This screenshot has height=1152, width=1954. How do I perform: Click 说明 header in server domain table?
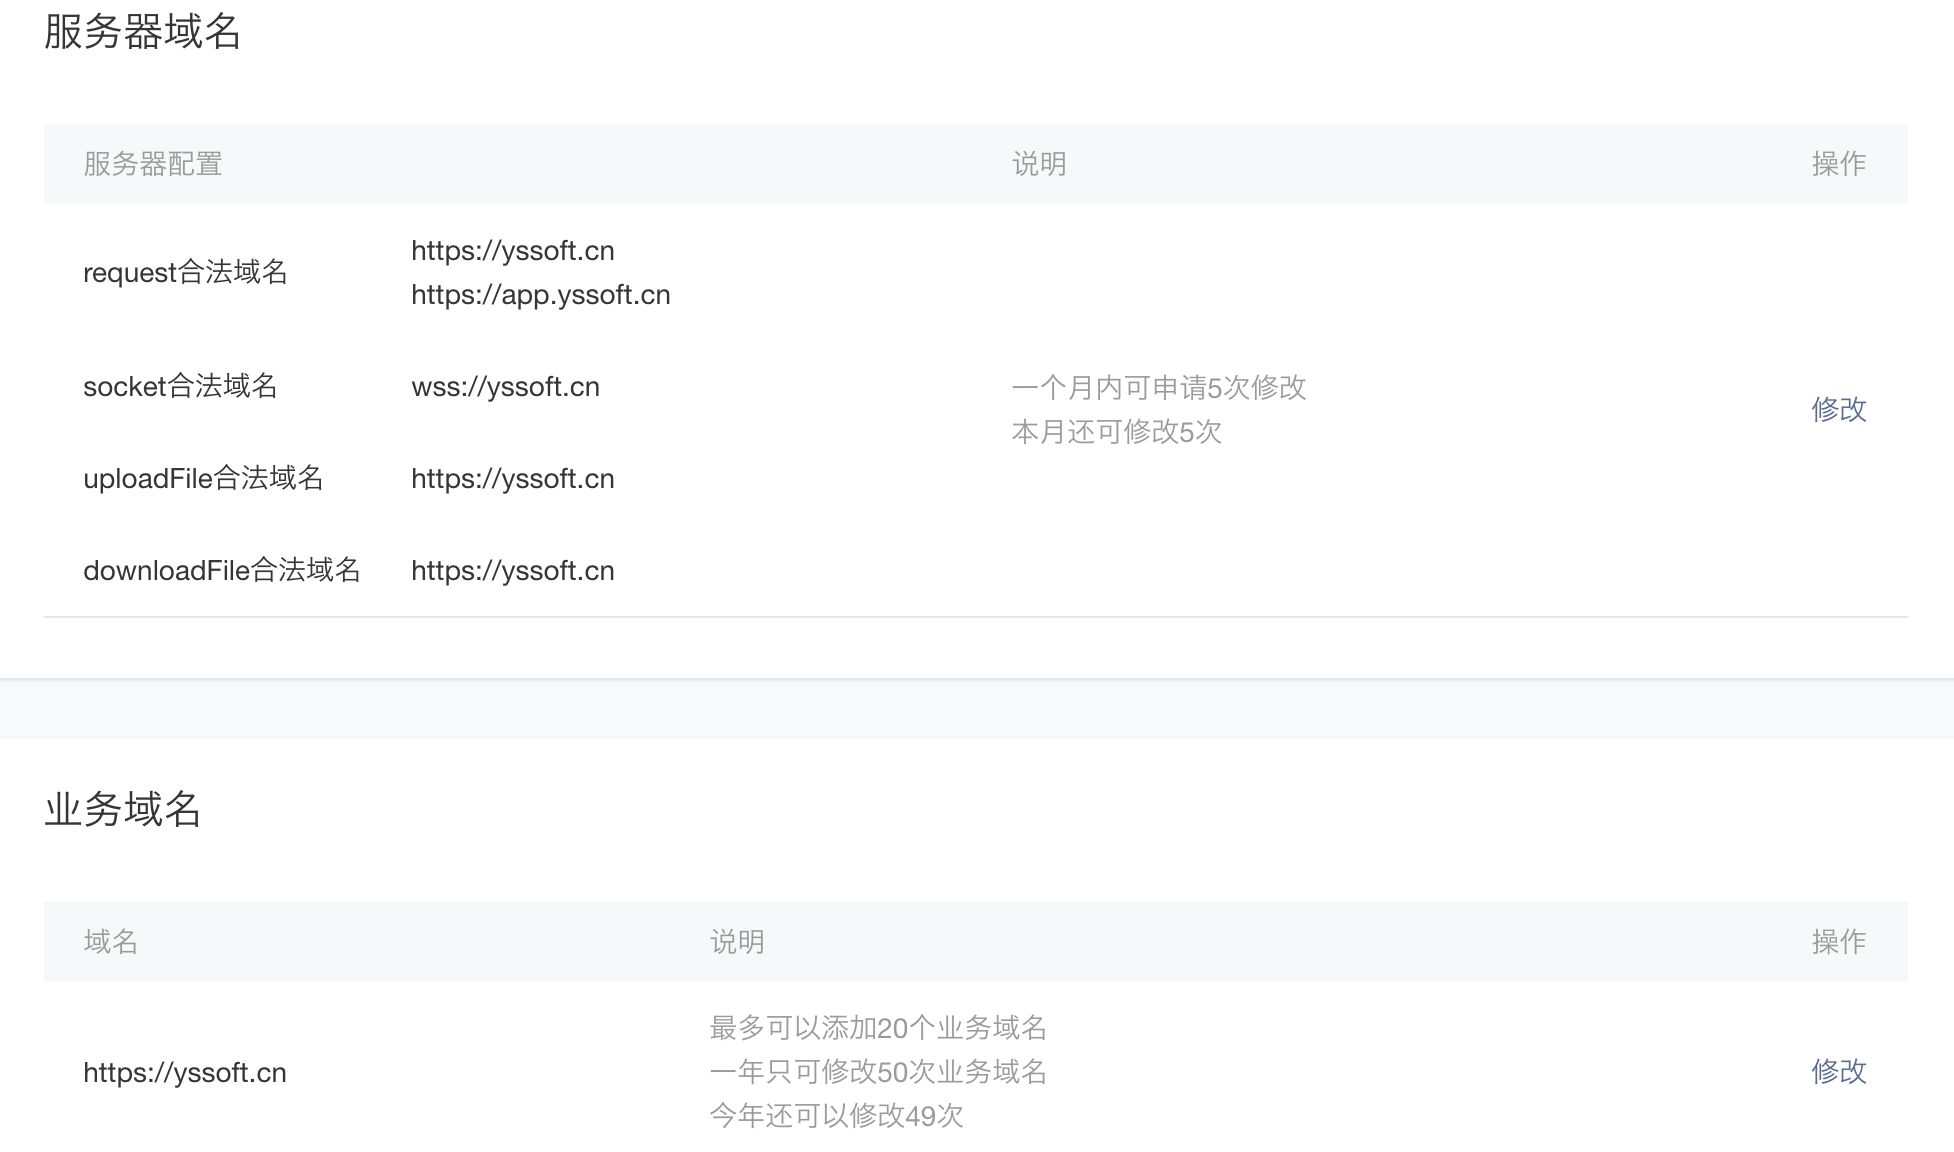point(1039,163)
